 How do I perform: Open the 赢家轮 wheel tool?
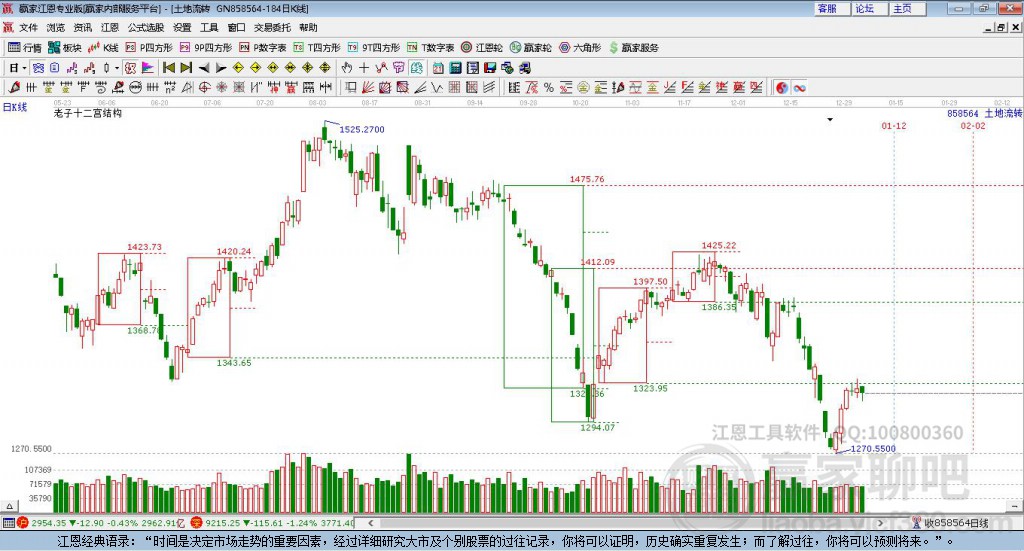click(x=530, y=48)
